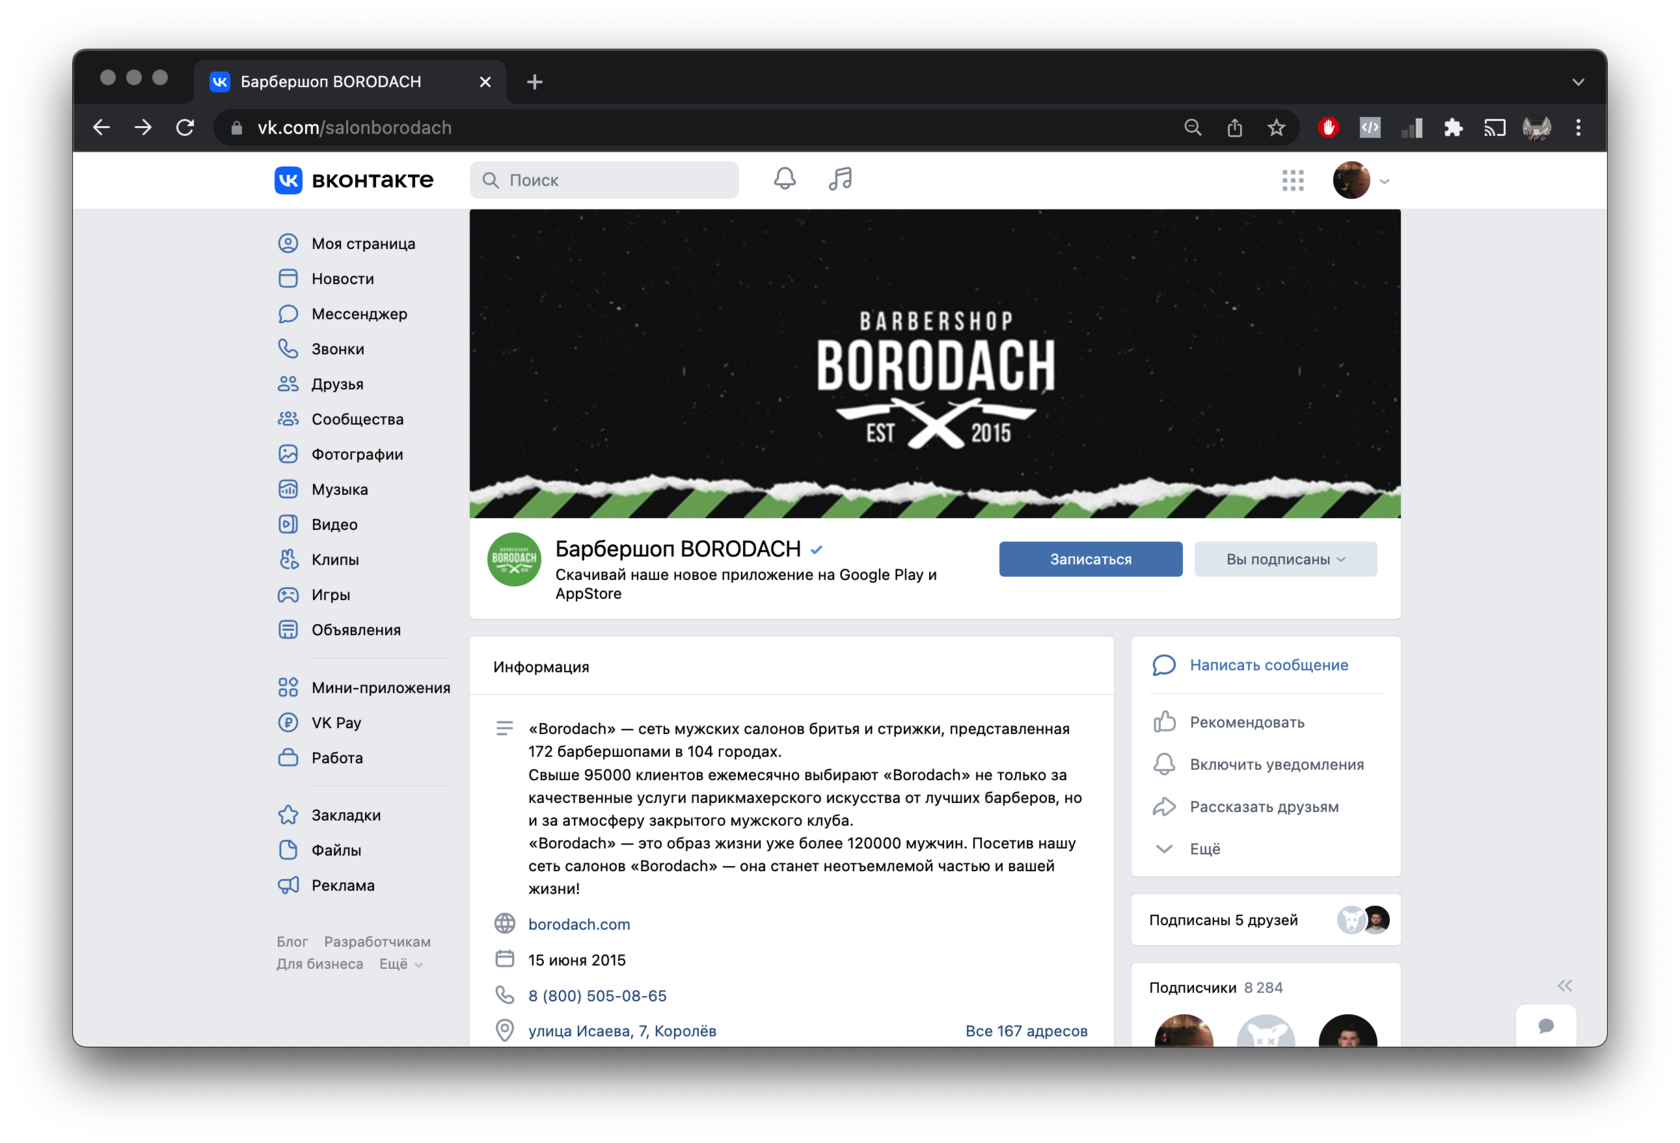
Task: Select the Барбершоп BORODACH browser tab
Action: tap(350, 81)
